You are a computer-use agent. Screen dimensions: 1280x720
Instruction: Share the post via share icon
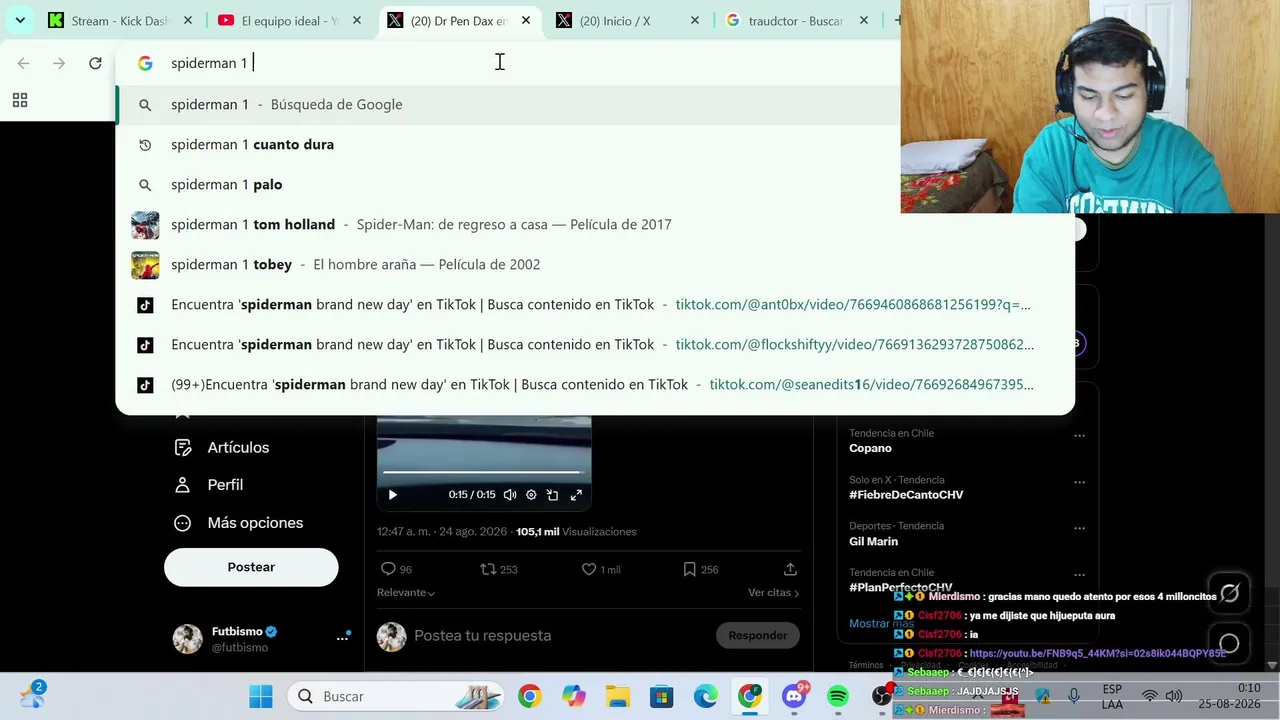coord(790,569)
